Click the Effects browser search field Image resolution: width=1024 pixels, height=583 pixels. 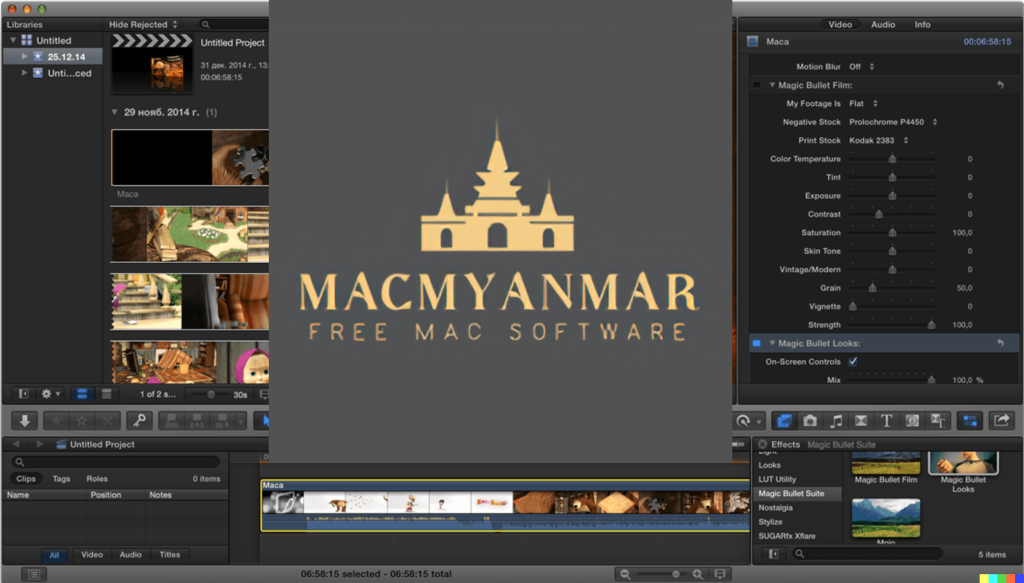coord(868,554)
